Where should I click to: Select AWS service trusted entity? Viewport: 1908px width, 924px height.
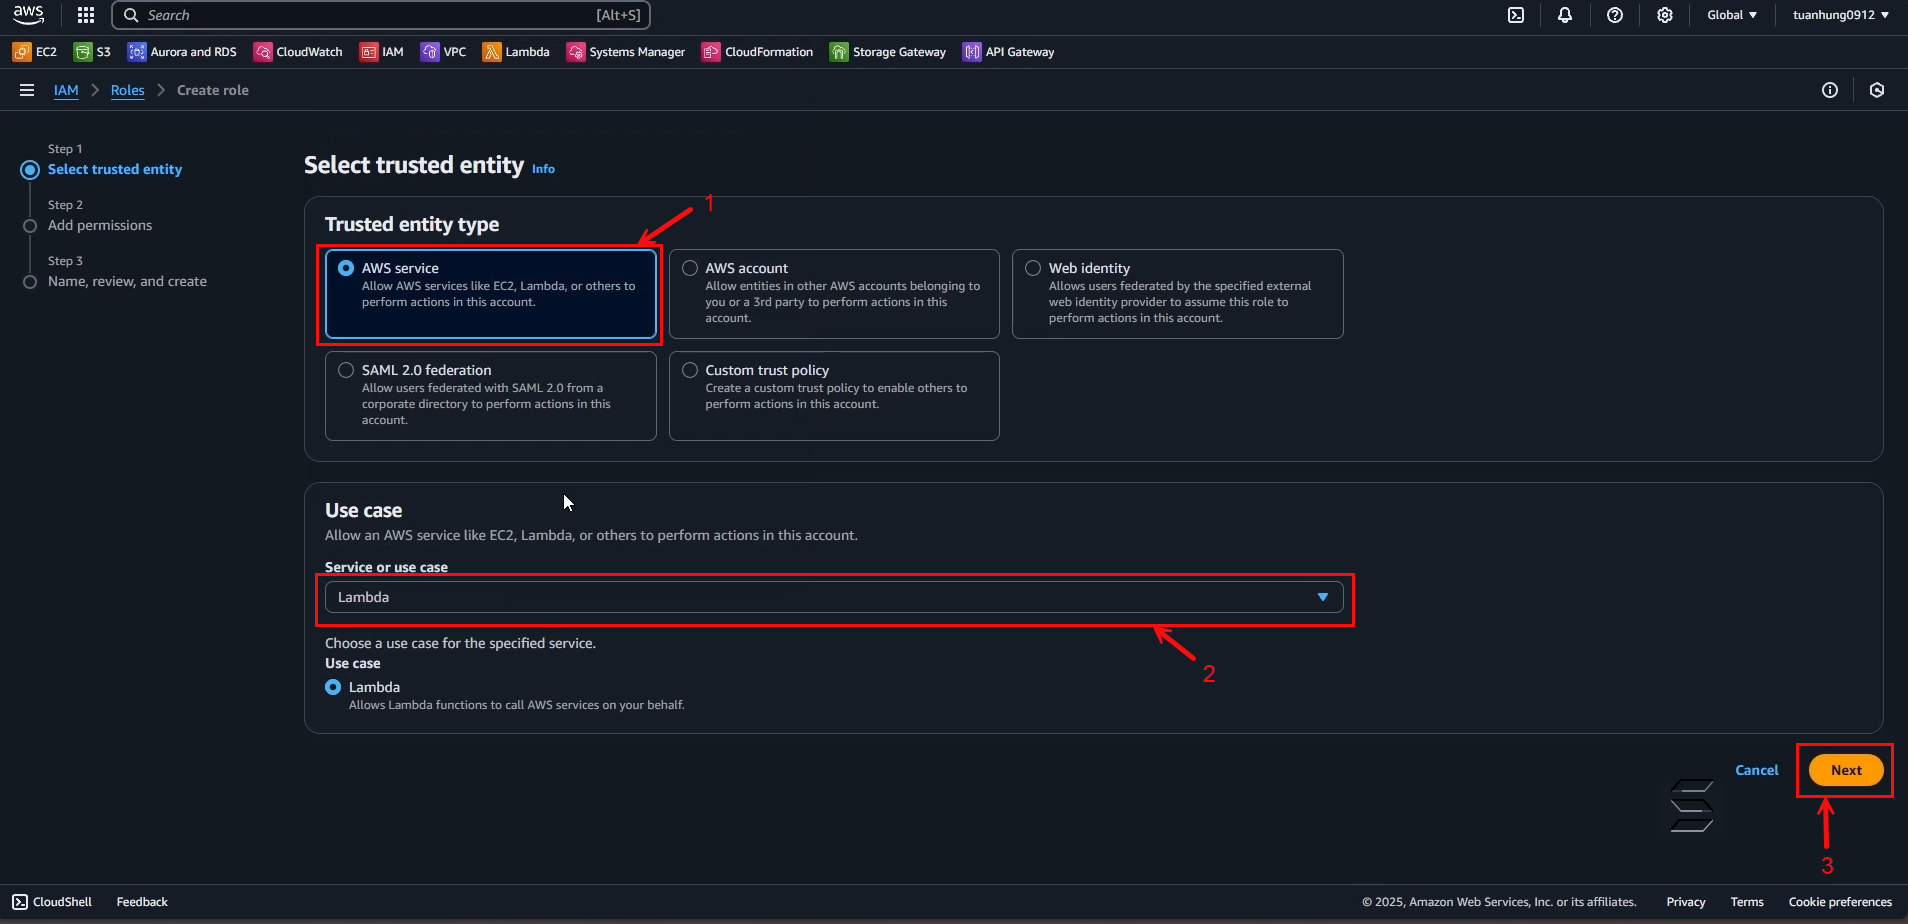click(491, 293)
